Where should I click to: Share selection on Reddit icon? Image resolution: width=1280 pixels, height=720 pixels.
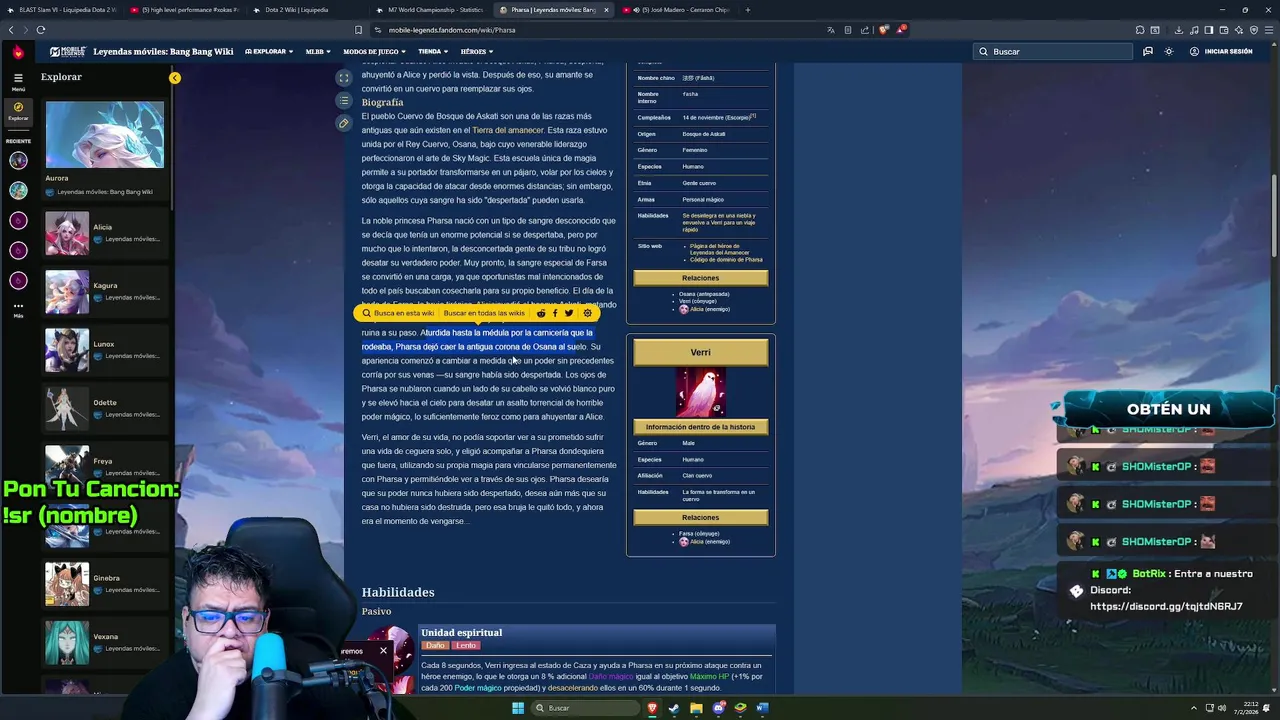point(541,313)
